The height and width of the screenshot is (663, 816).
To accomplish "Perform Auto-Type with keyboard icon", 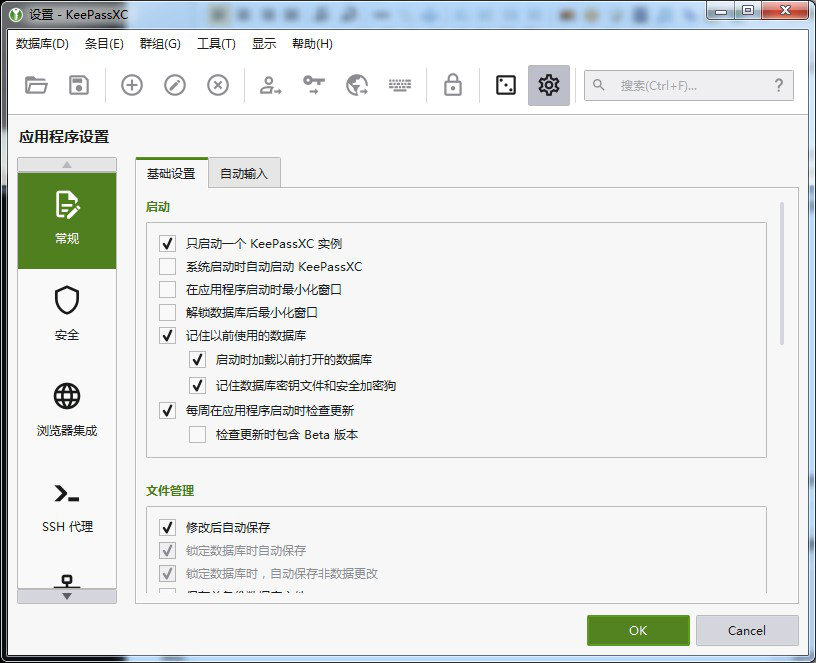I will pyautogui.click(x=400, y=85).
